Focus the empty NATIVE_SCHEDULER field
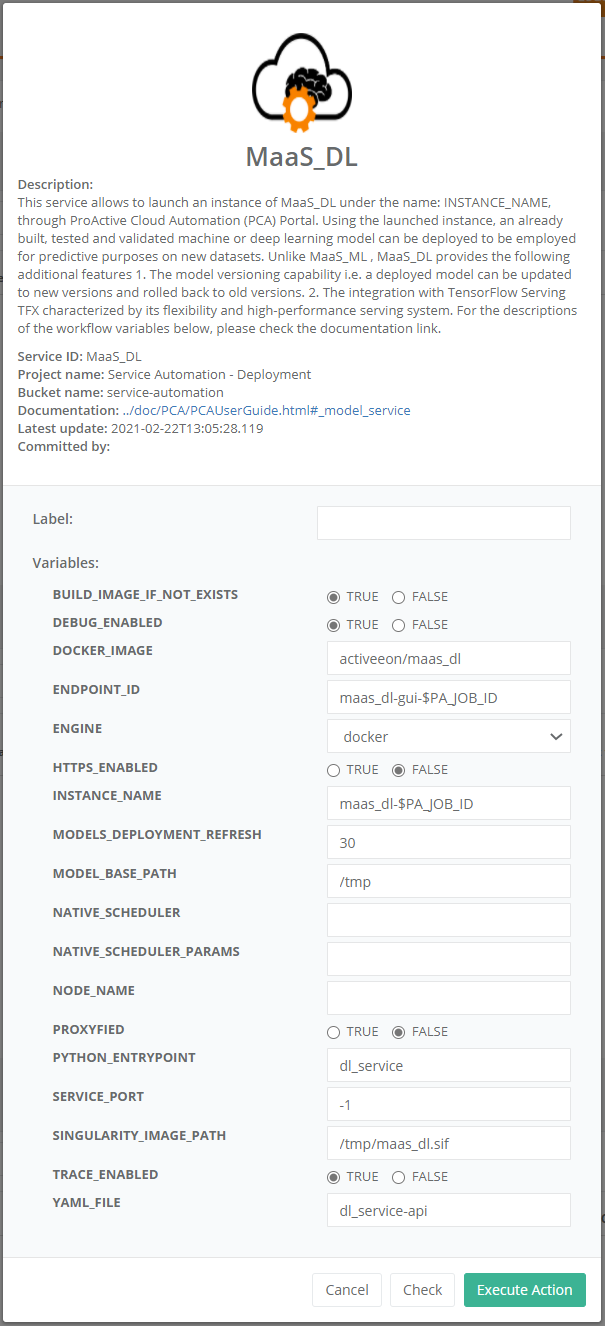 (x=449, y=920)
